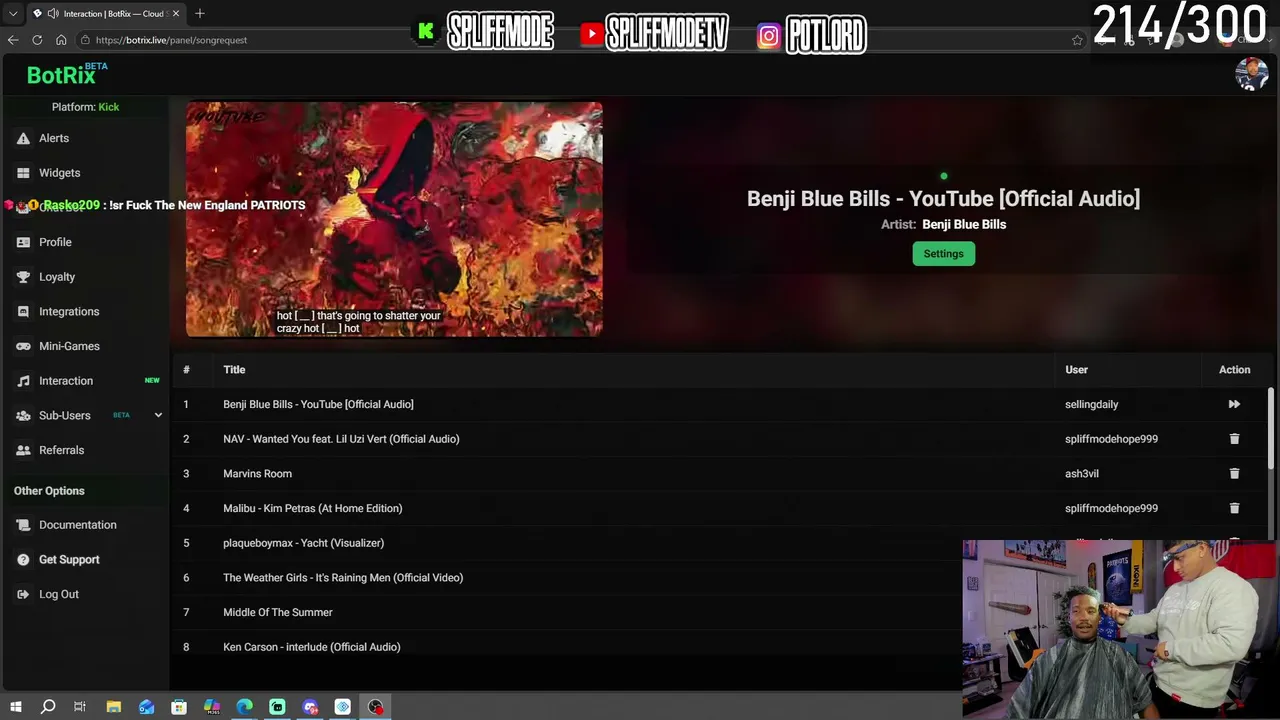Screen dimensions: 1280x720
Task: Open the Documentation link
Action: tap(78, 525)
